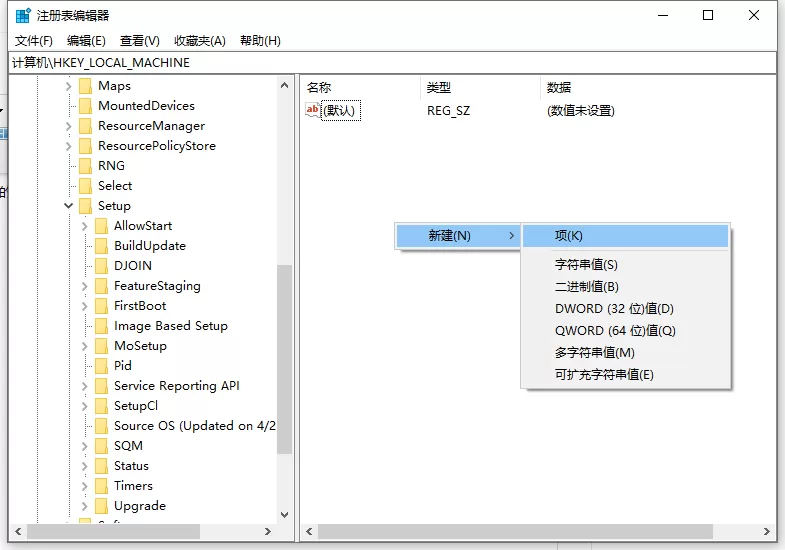Expand the ResourcePolicyStore key
This screenshot has width=785, height=550.
[69, 146]
